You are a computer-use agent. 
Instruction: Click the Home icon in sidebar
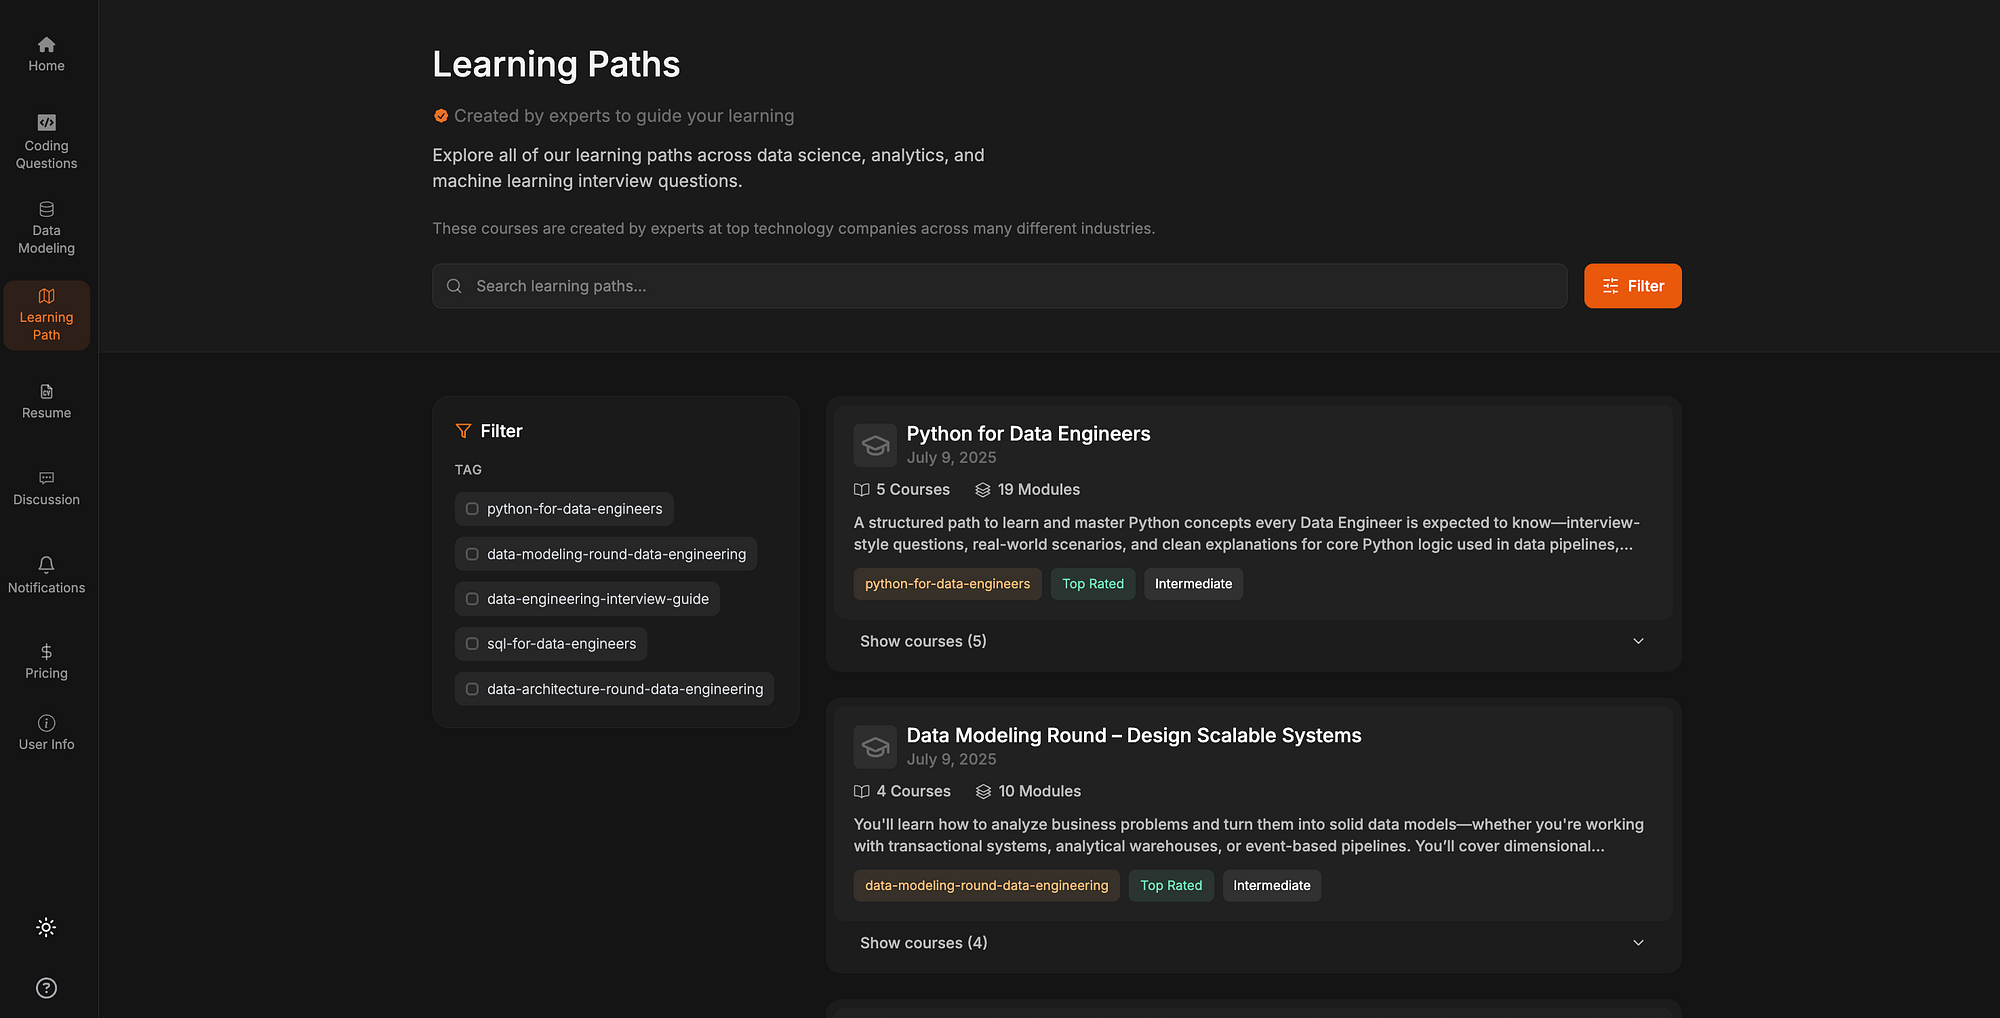point(46,45)
